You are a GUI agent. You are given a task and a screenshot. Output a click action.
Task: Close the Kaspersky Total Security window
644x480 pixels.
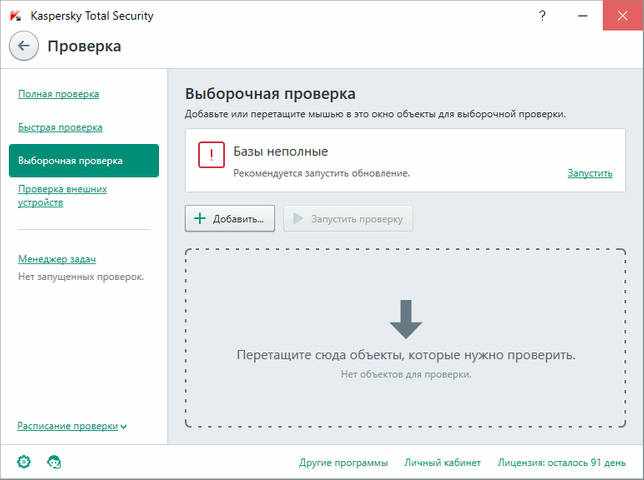coord(623,16)
